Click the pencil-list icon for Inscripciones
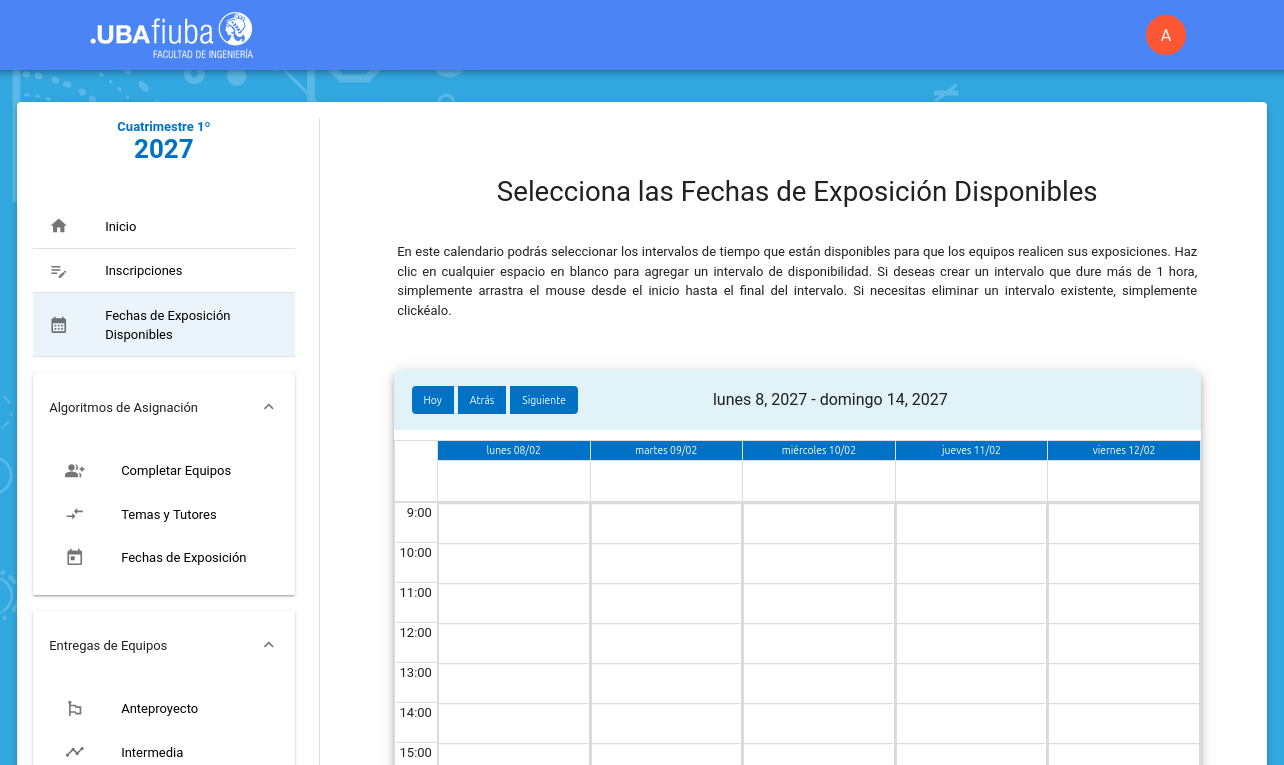Viewport: 1284px width, 765px height. coord(59,271)
